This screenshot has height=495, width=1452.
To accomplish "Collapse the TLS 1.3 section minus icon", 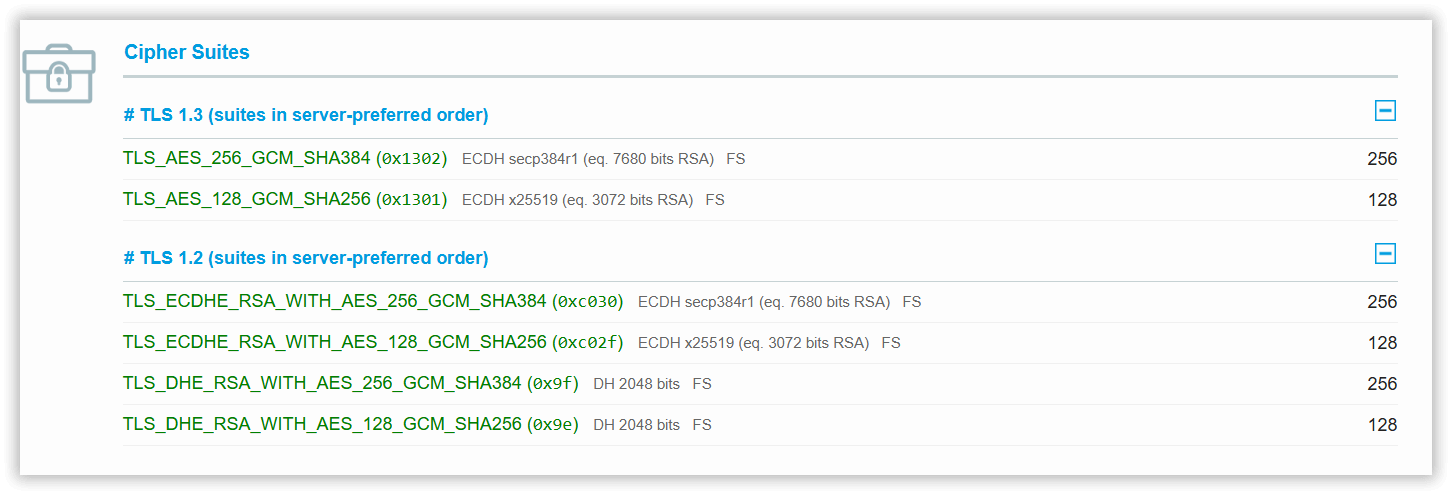I will [1385, 111].
